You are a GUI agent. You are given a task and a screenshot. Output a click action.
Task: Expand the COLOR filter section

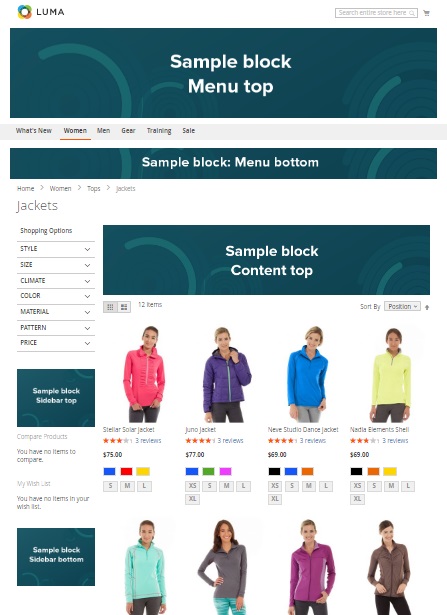coord(56,296)
